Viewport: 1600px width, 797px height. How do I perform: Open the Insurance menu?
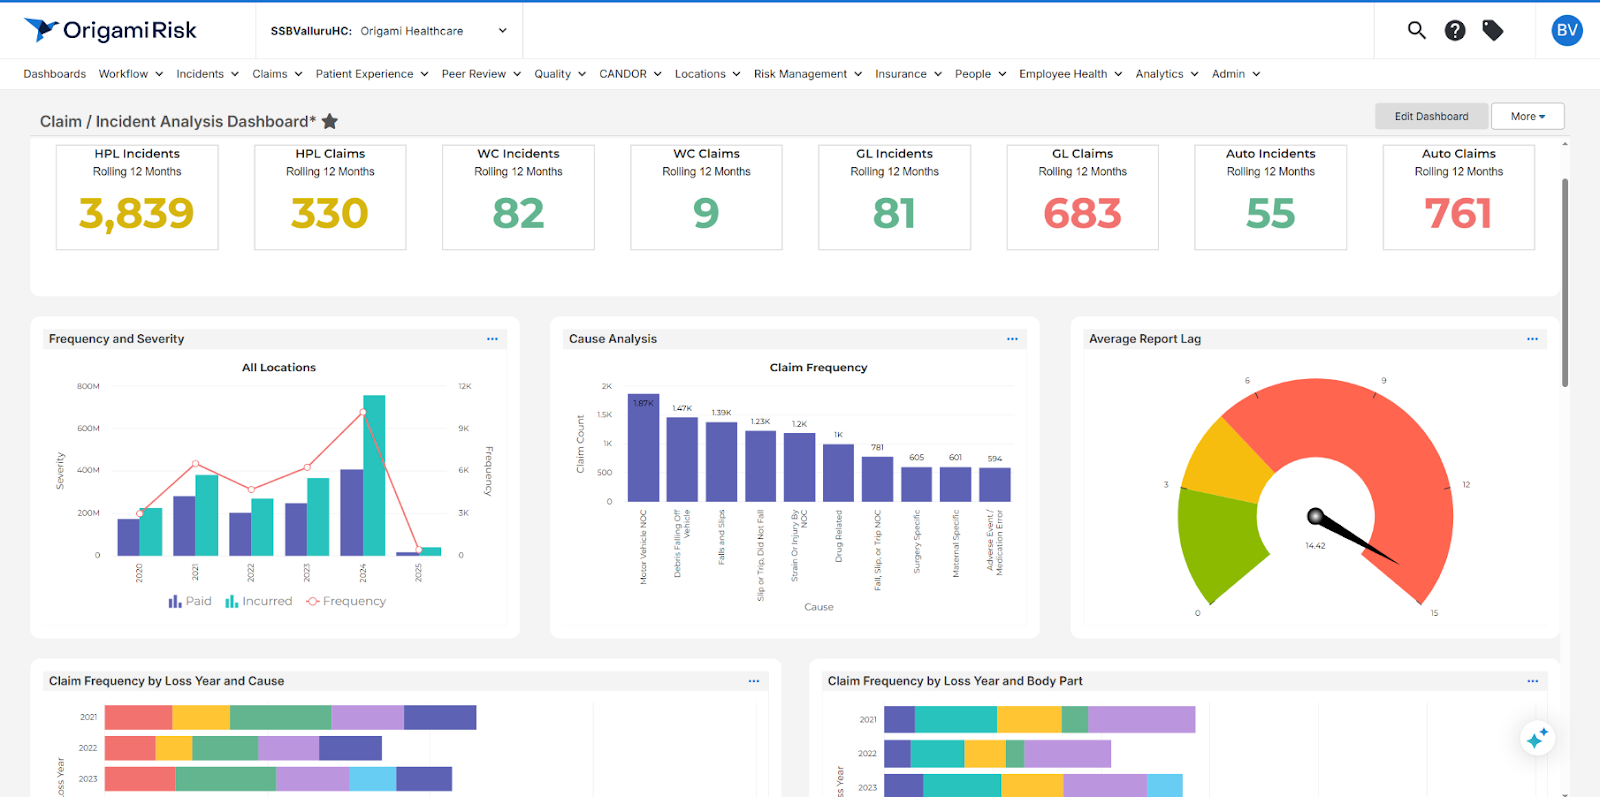click(908, 74)
